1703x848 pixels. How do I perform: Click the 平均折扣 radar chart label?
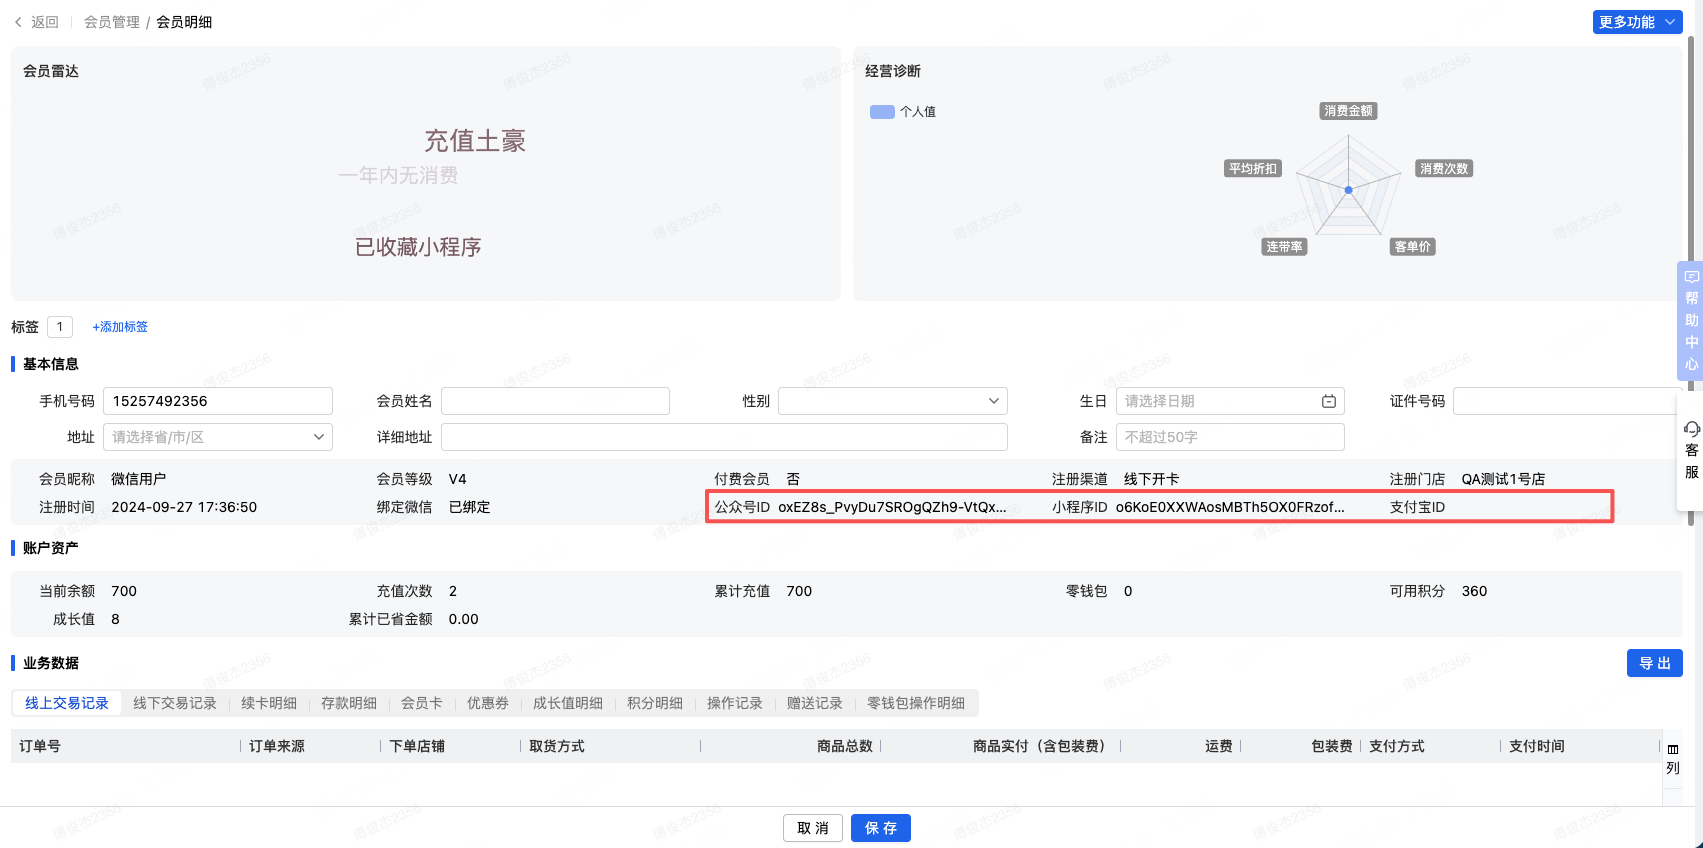pyautogui.click(x=1253, y=169)
